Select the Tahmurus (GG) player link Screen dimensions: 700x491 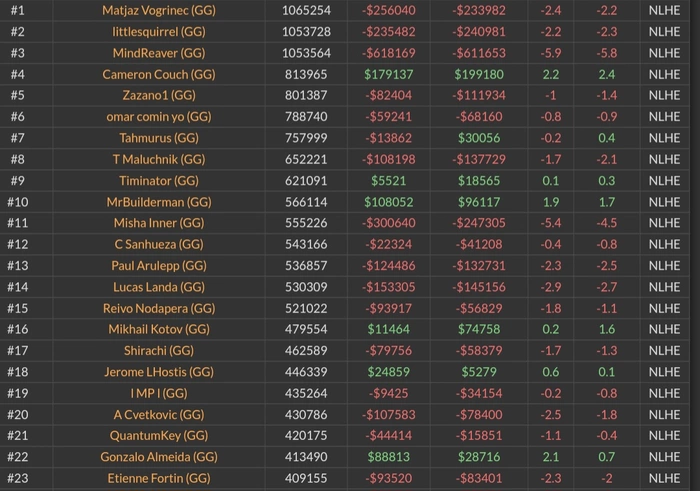click(159, 138)
